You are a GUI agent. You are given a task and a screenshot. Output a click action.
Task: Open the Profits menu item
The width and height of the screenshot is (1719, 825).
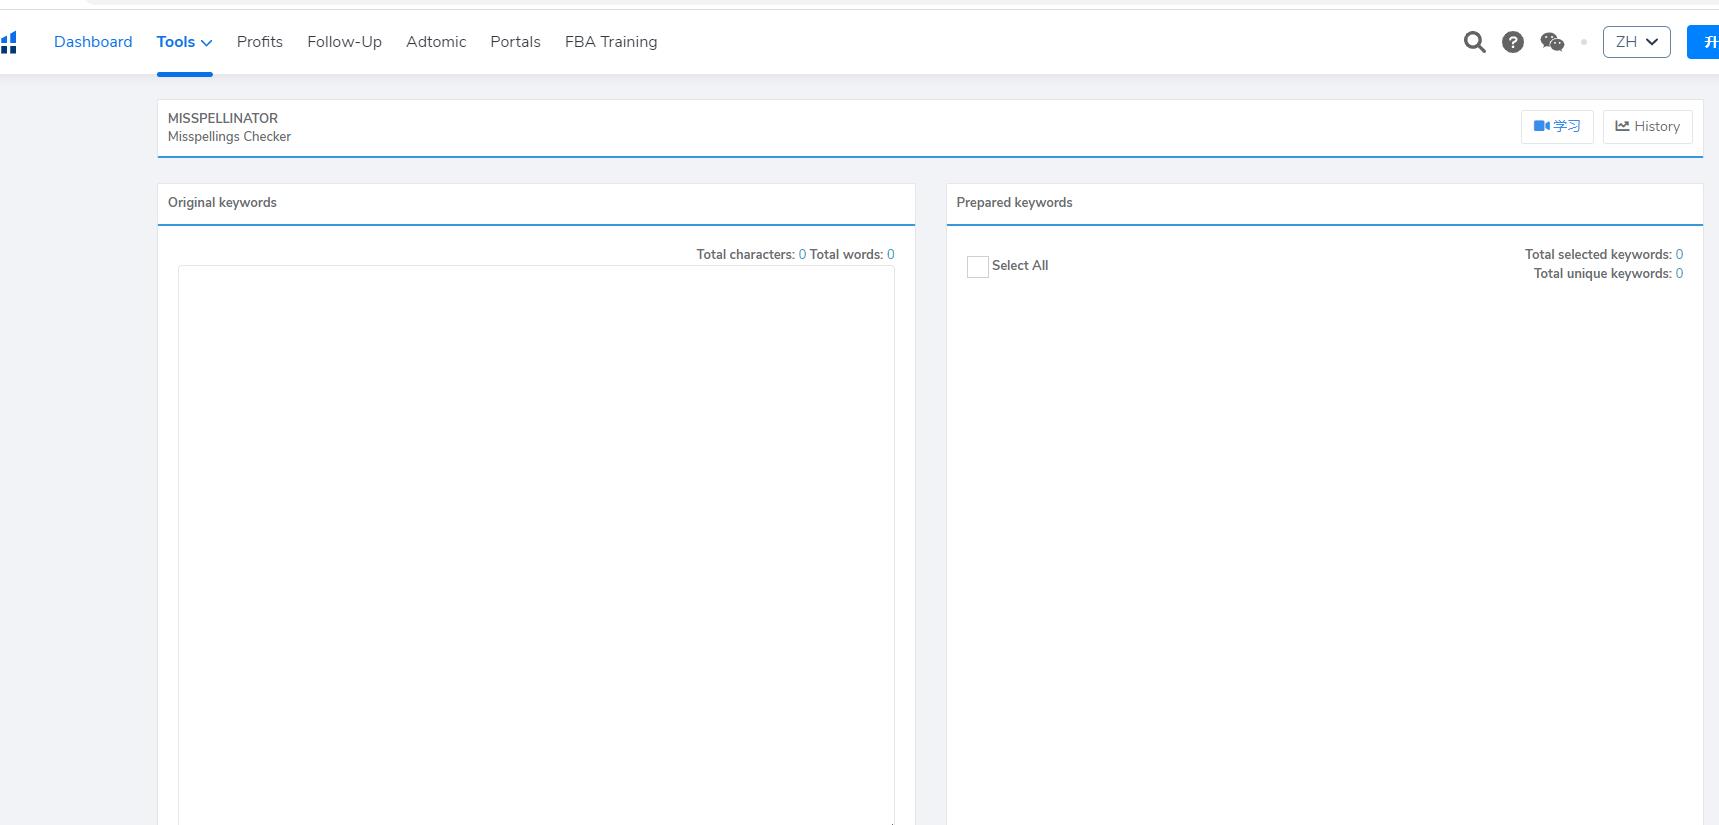[x=260, y=42]
